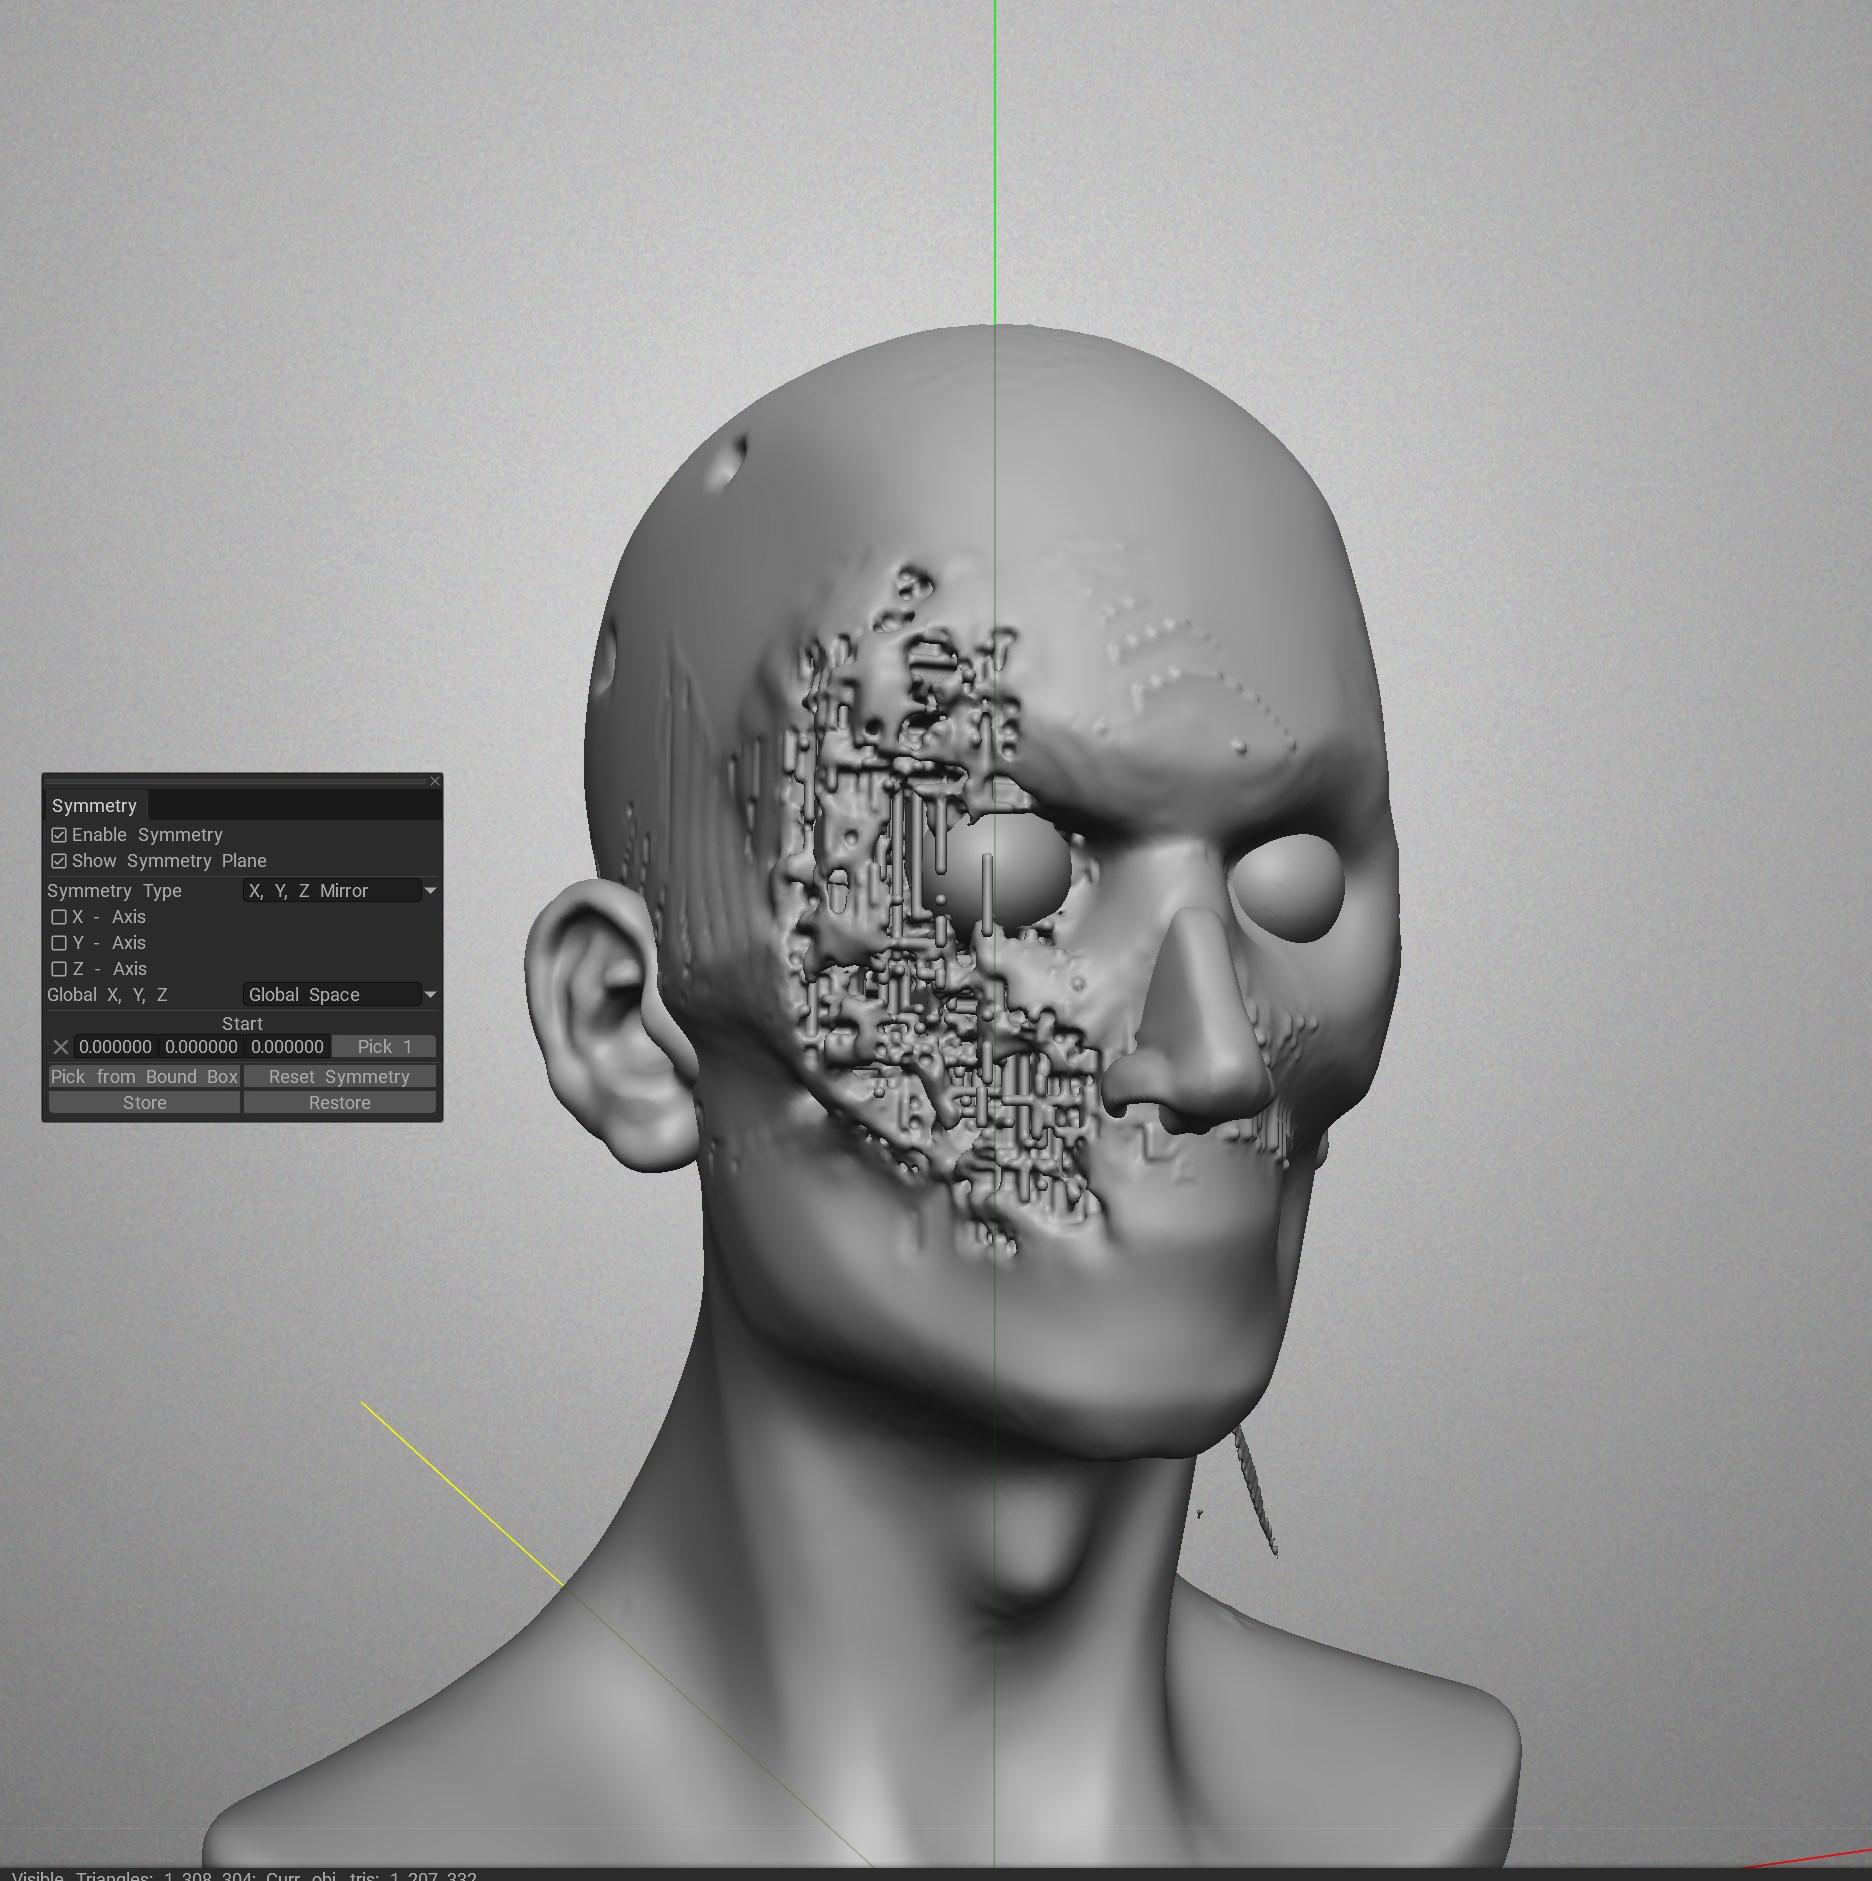
Task: Store the current symmetry setup
Action: (x=144, y=1103)
